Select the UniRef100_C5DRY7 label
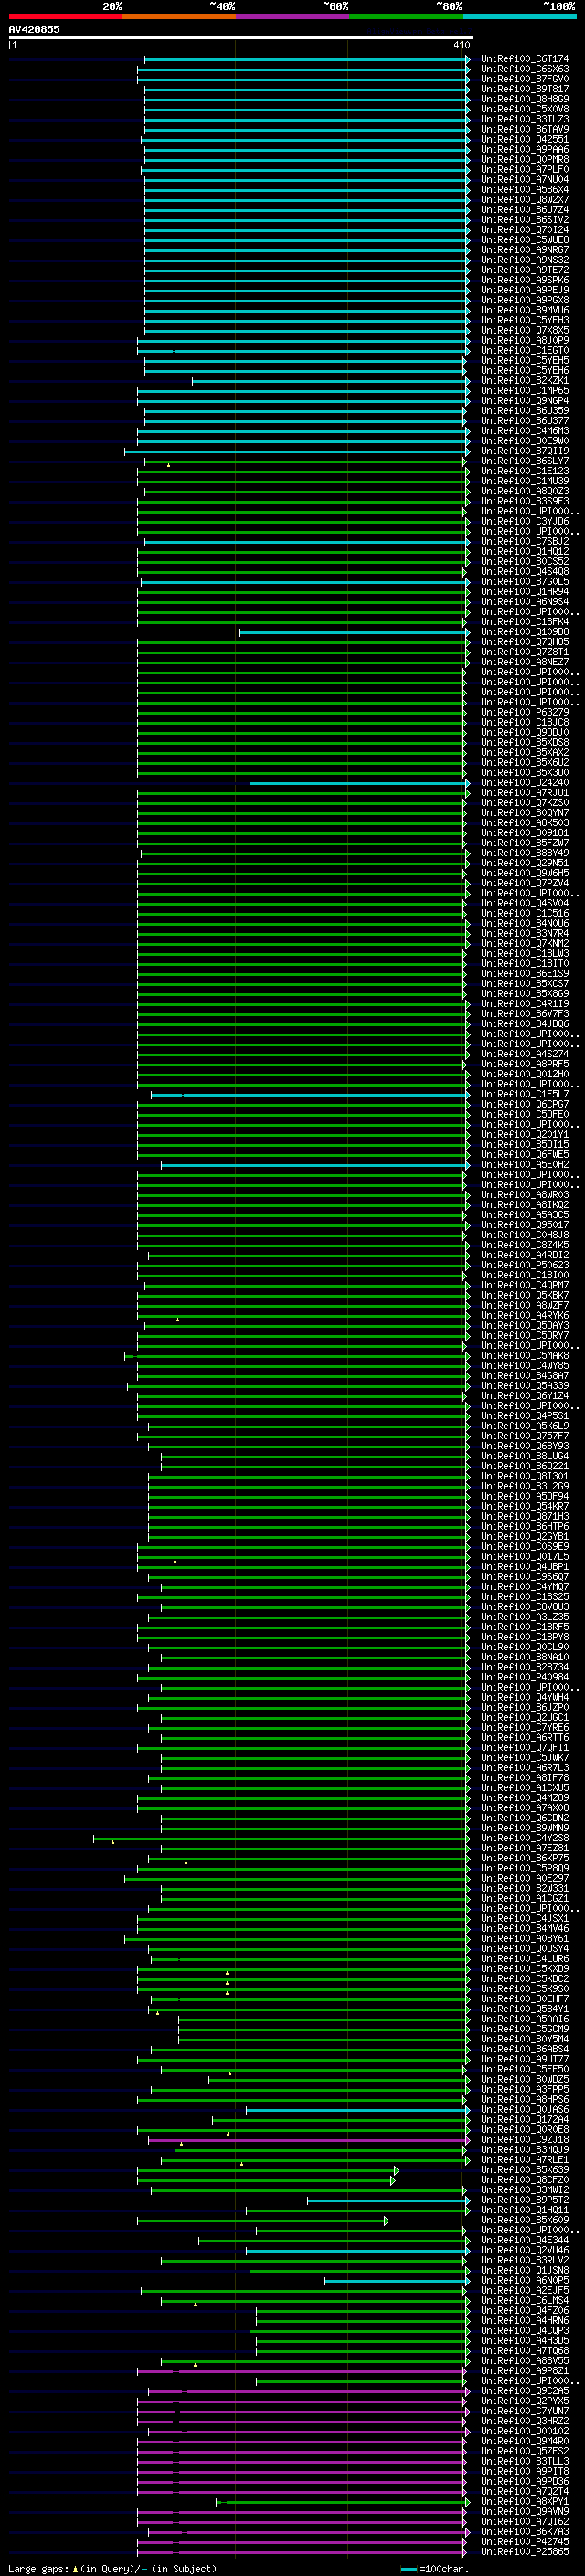This screenshot has height=2576, width=585. point(524,1336)
